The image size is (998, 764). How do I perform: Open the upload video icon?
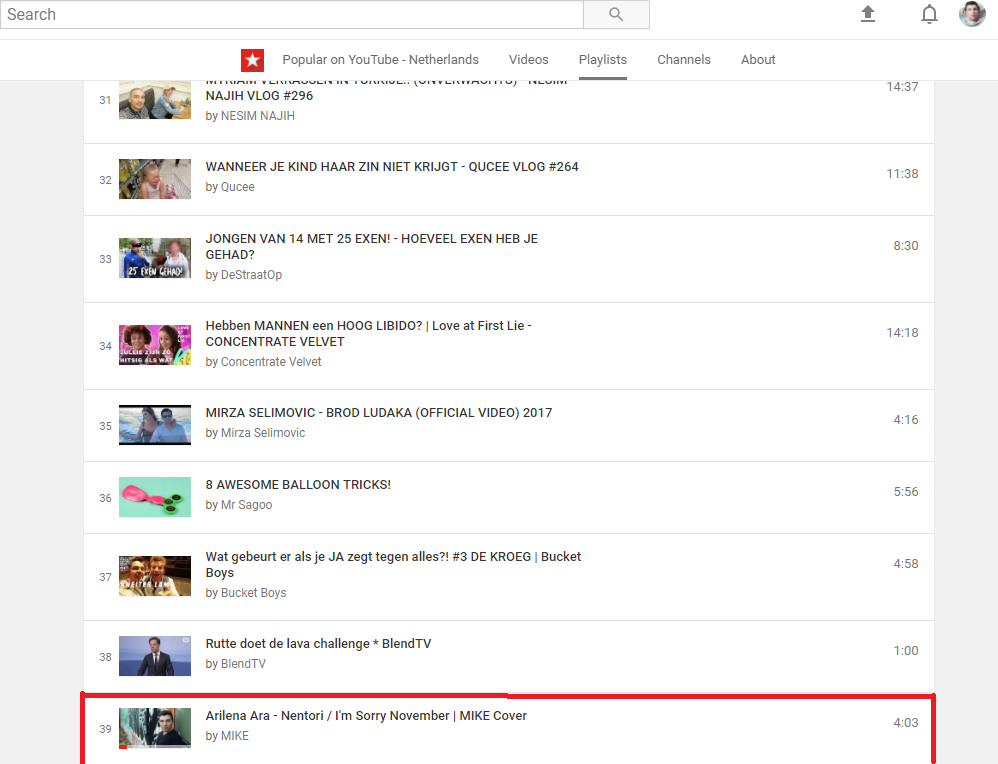pos(868,14)
